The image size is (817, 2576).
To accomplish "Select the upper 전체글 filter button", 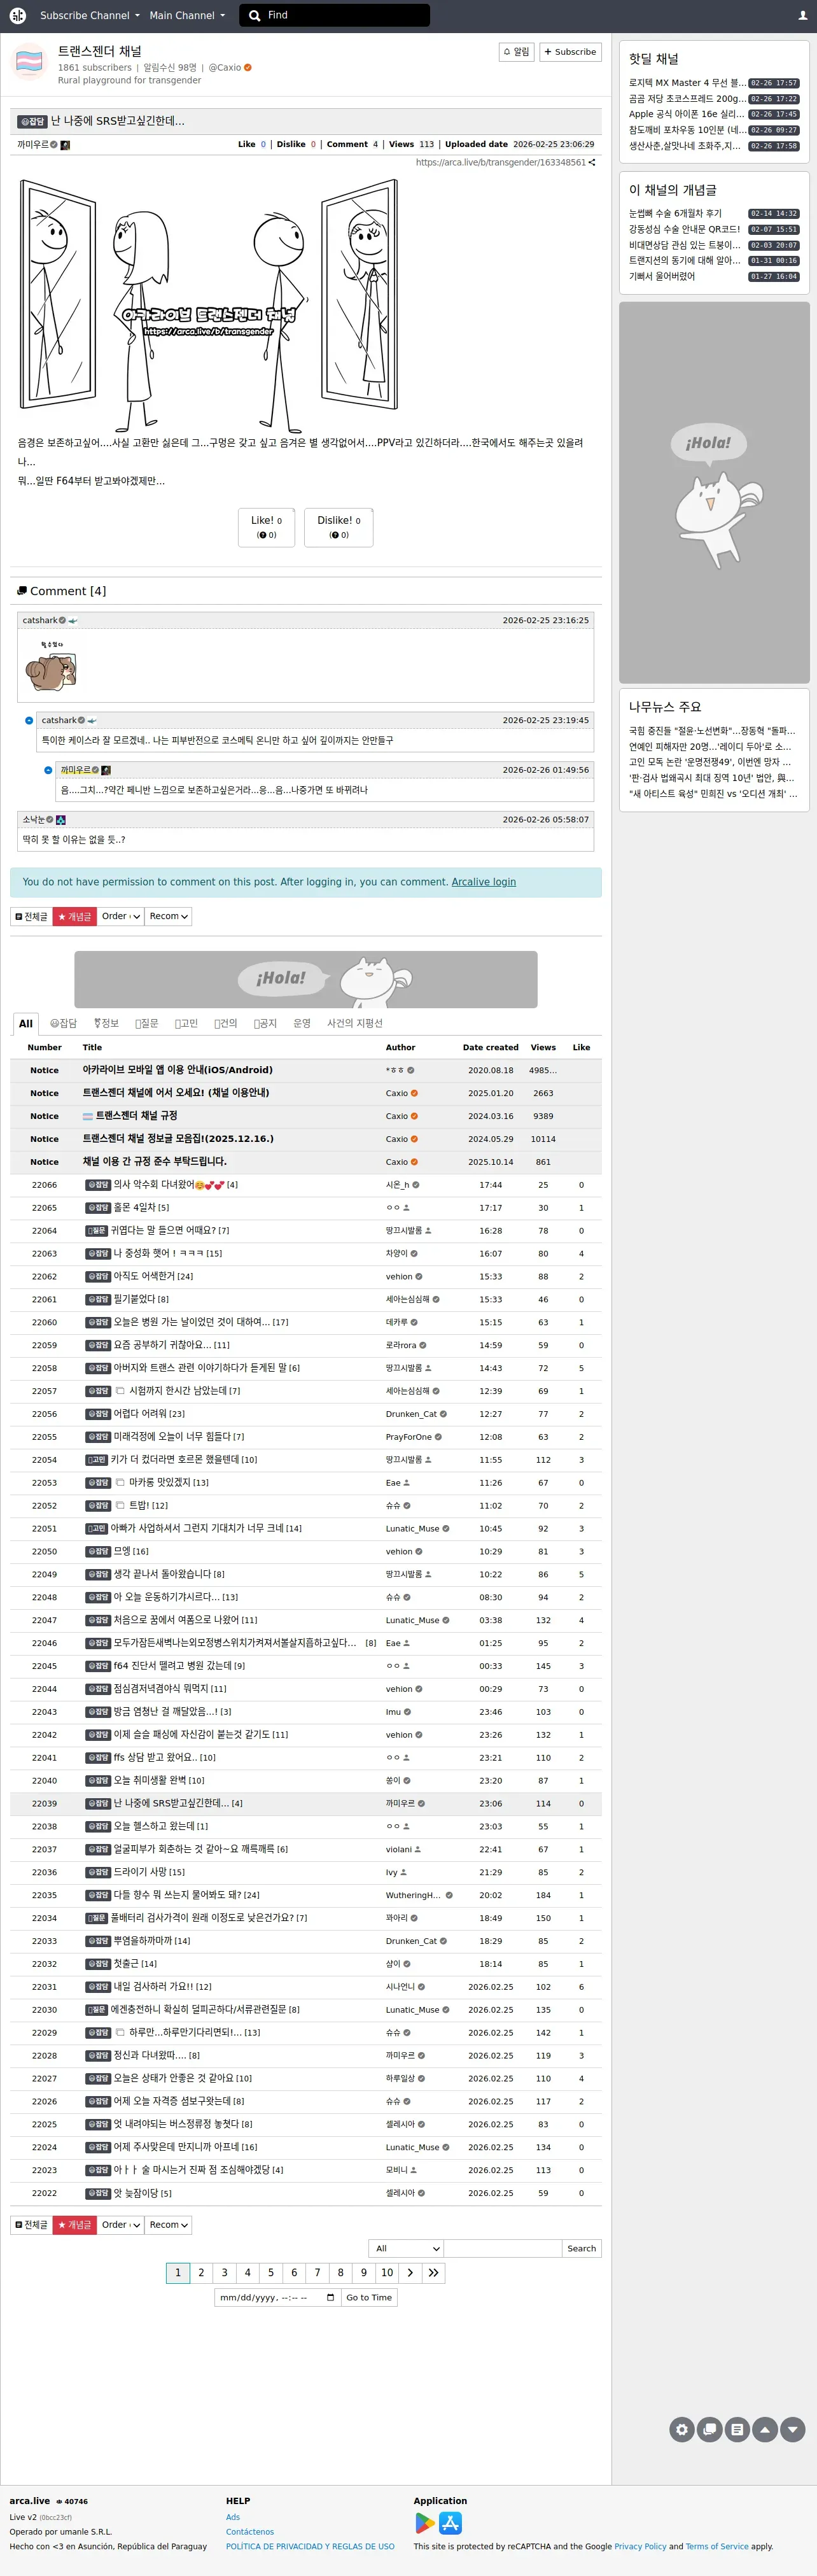I will point(31,916).
